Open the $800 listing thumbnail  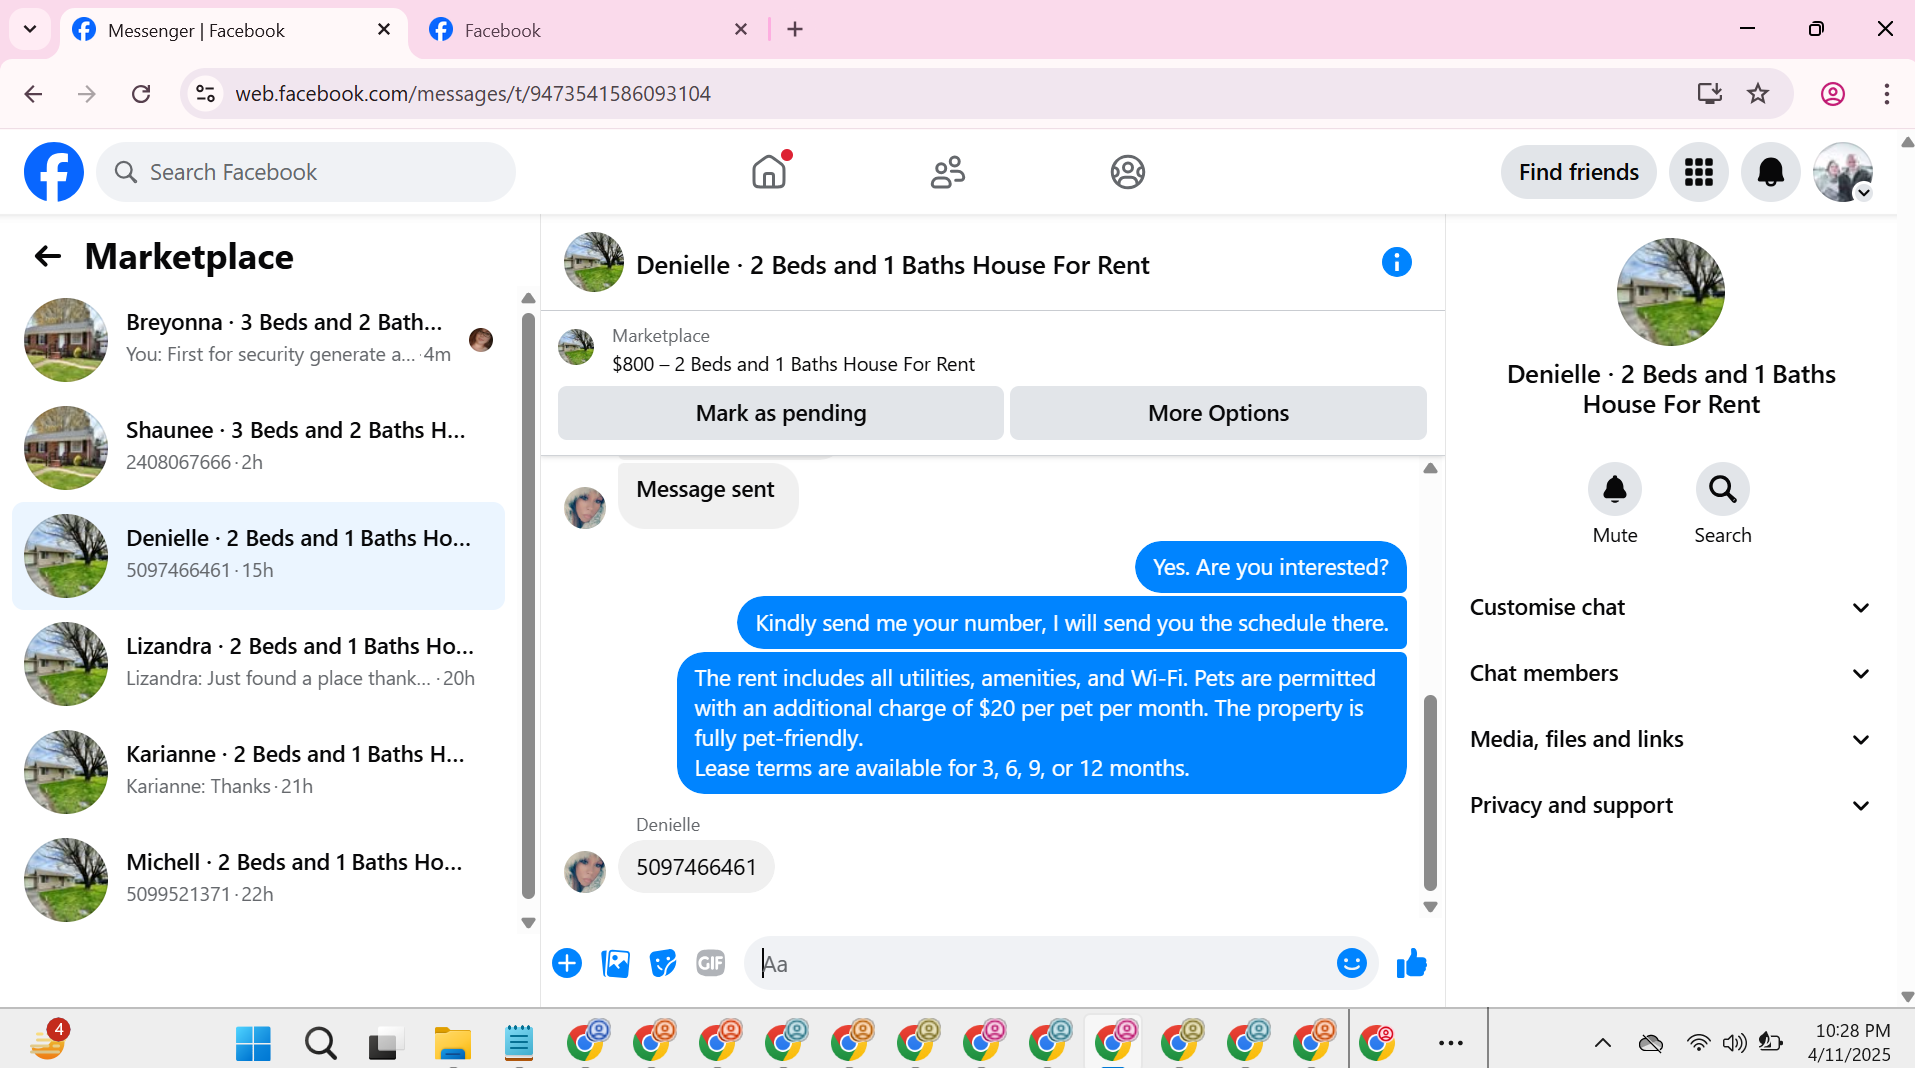point(576,347)
